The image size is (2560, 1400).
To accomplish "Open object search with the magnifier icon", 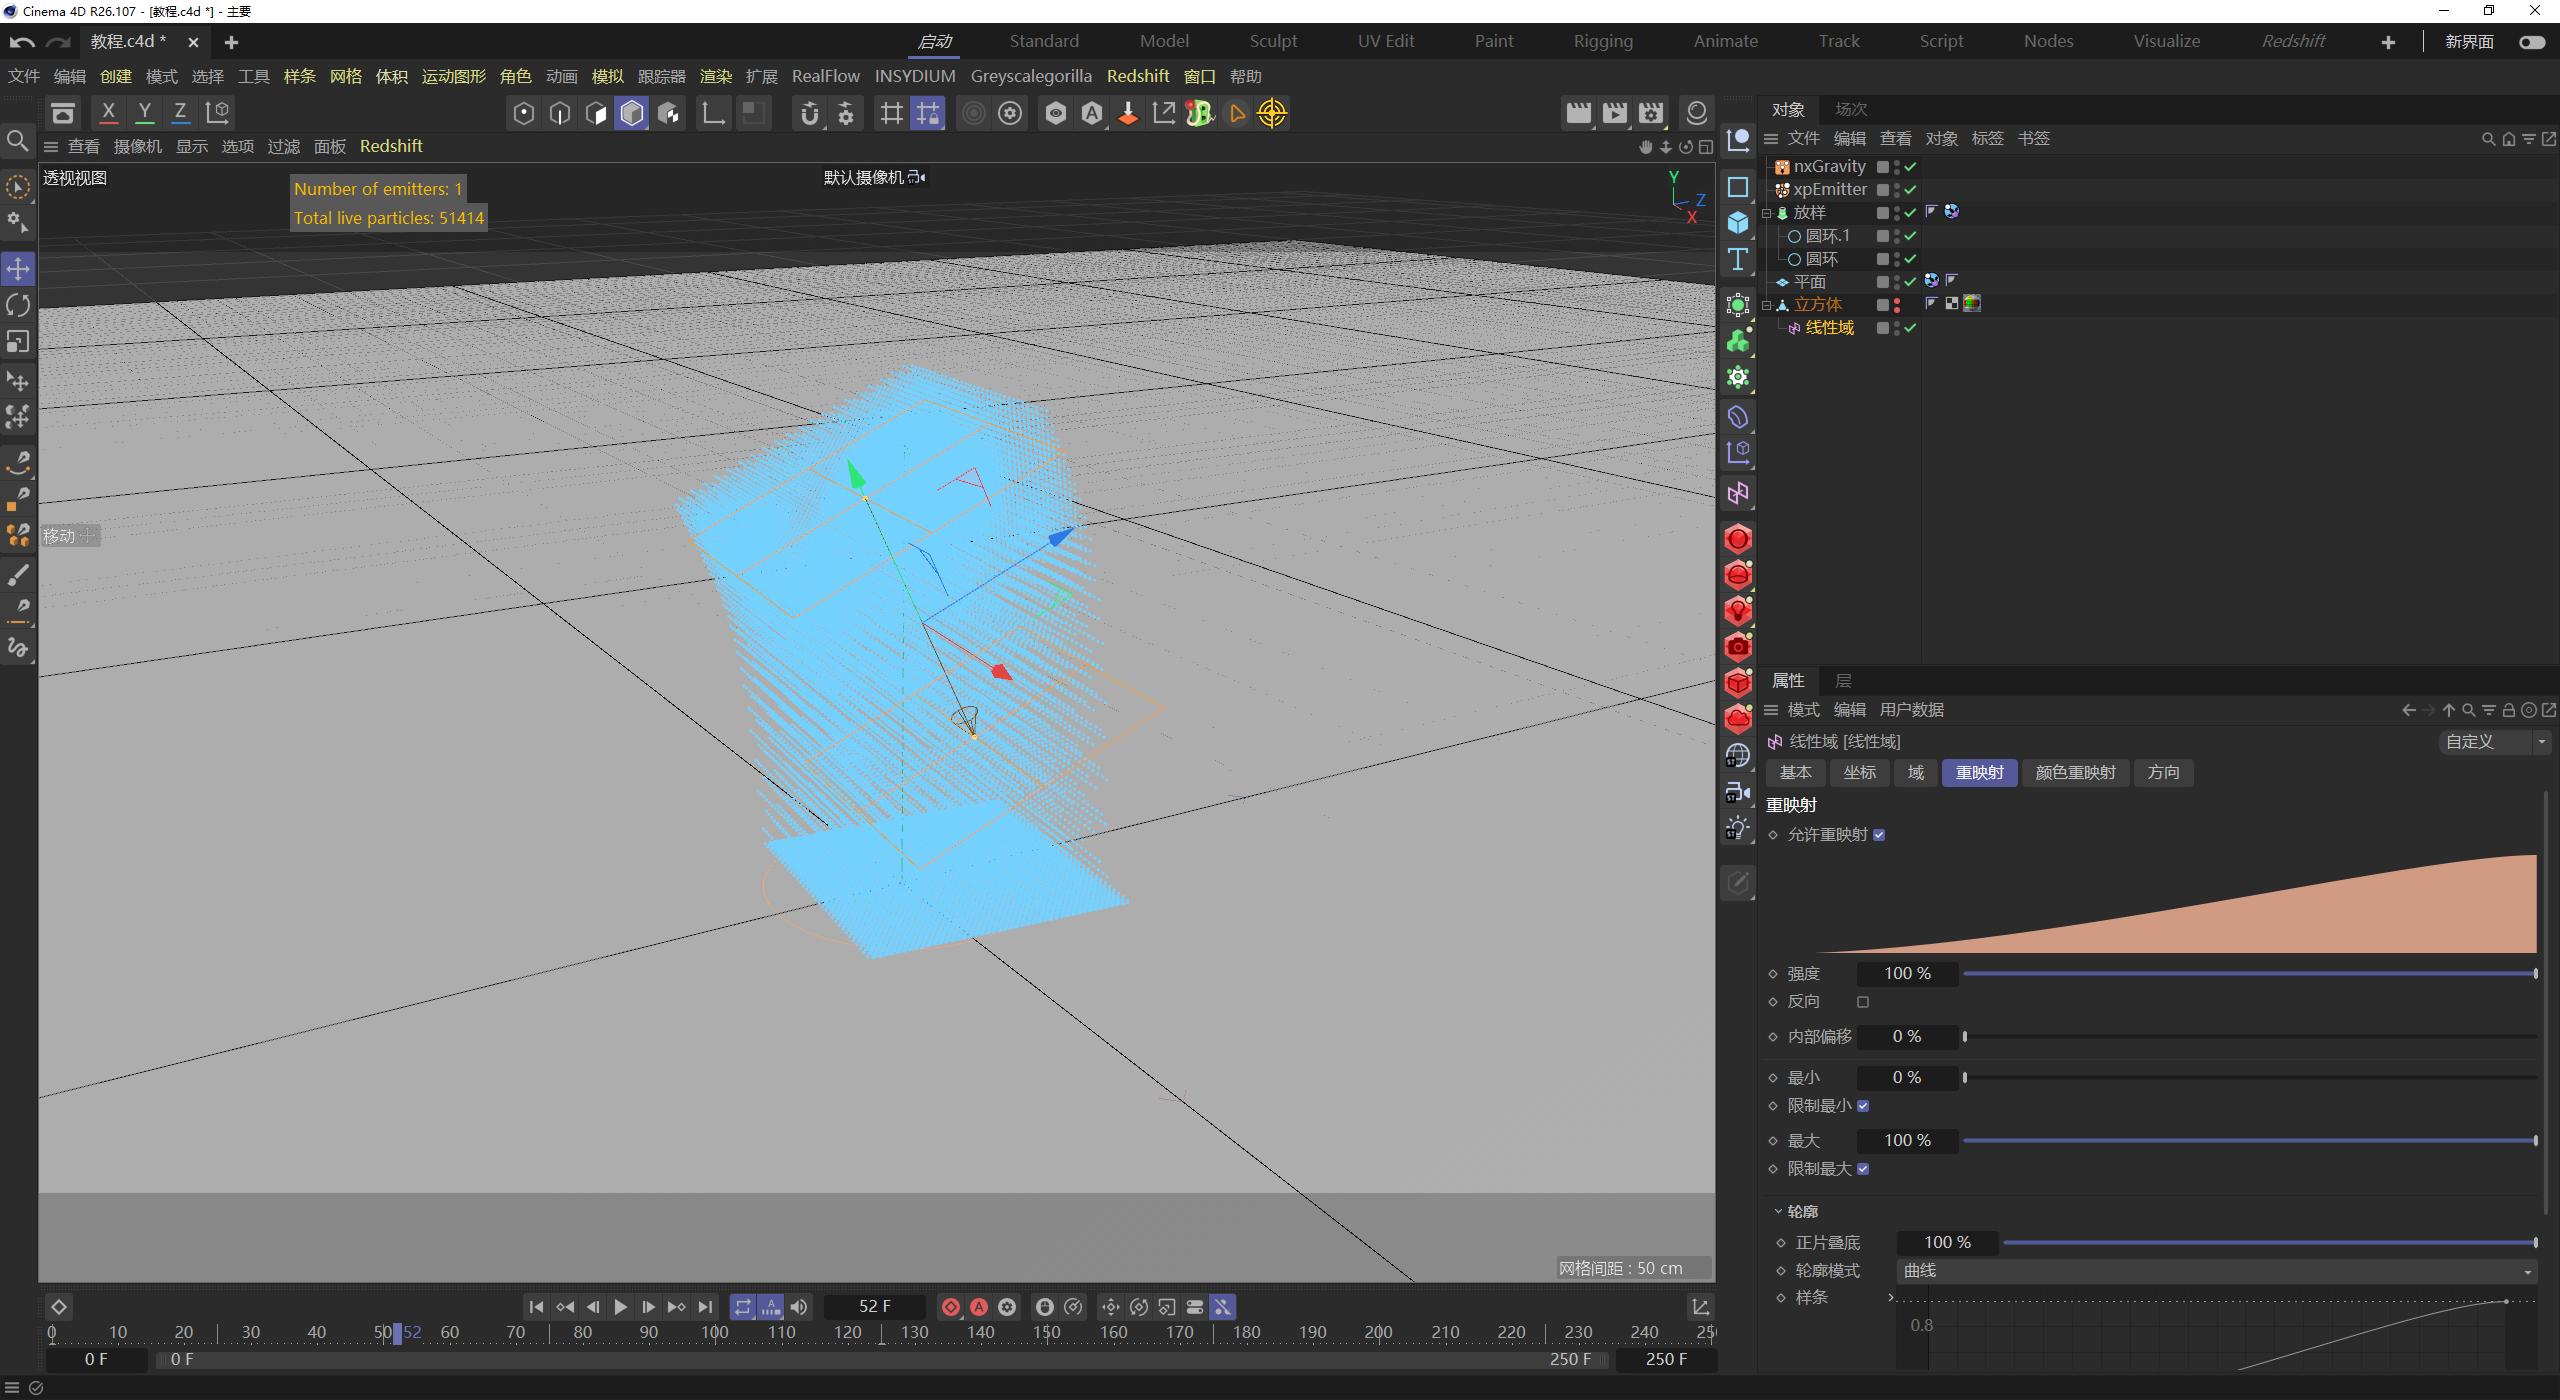I will [x=2486, y=140].
